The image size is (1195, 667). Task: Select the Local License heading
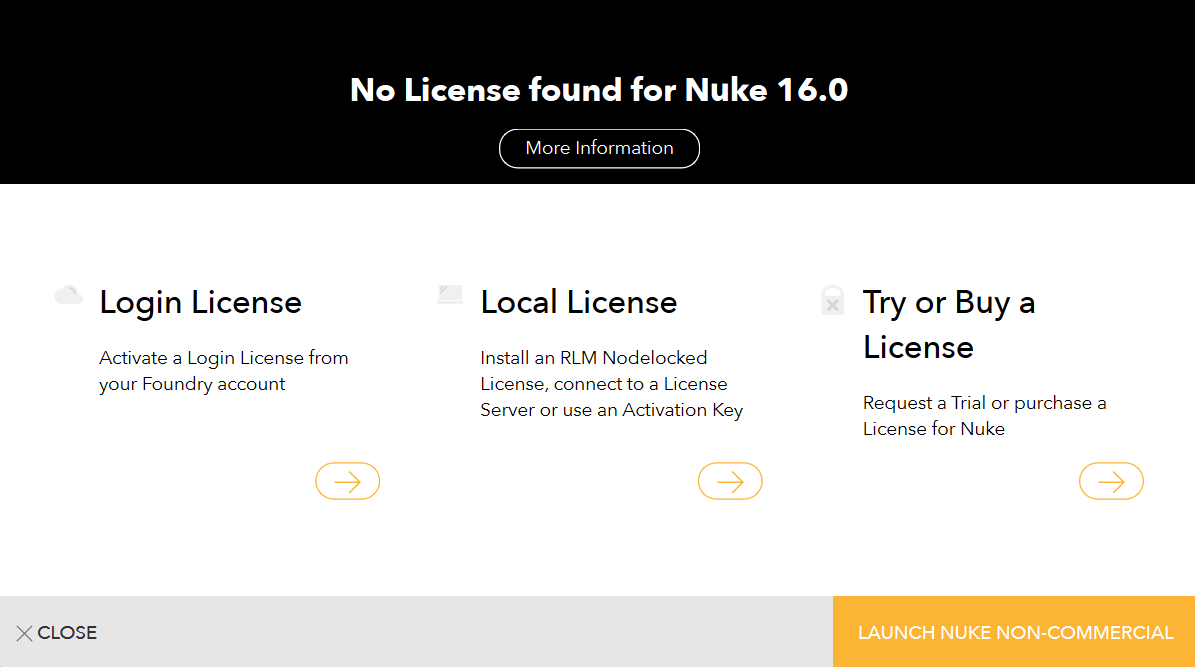tap(578, 303)
